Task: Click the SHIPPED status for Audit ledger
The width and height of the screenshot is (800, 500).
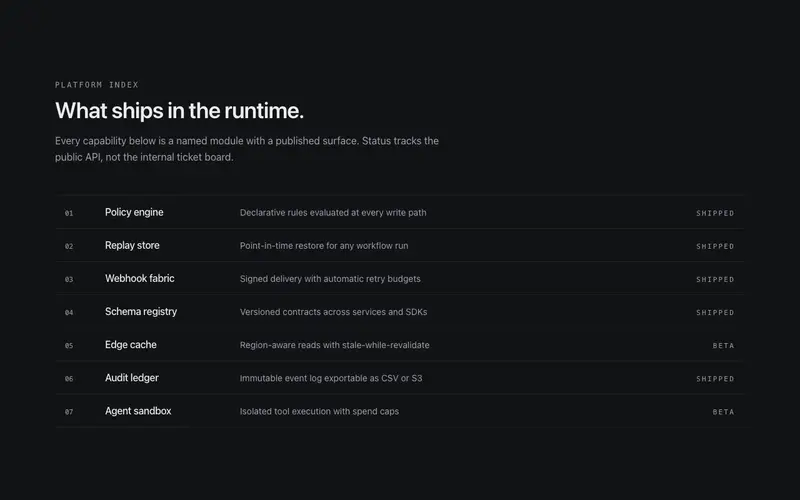Action: tap(715, 379)
